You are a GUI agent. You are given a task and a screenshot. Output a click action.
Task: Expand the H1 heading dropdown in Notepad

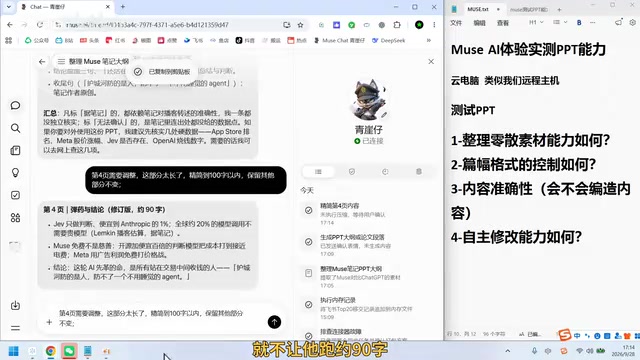click(x=536, y=22)
